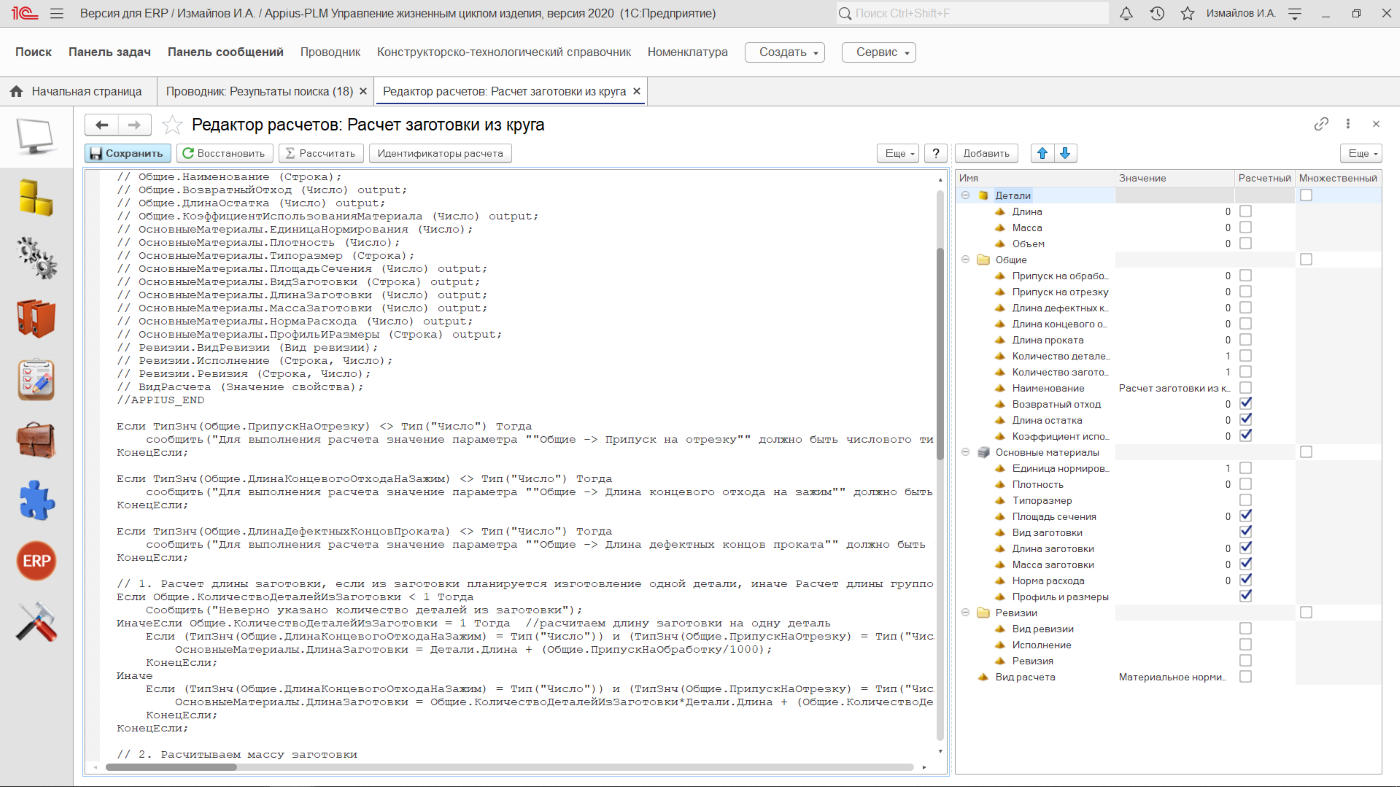Copy link to this form via chain icon

coord(1321,124)
